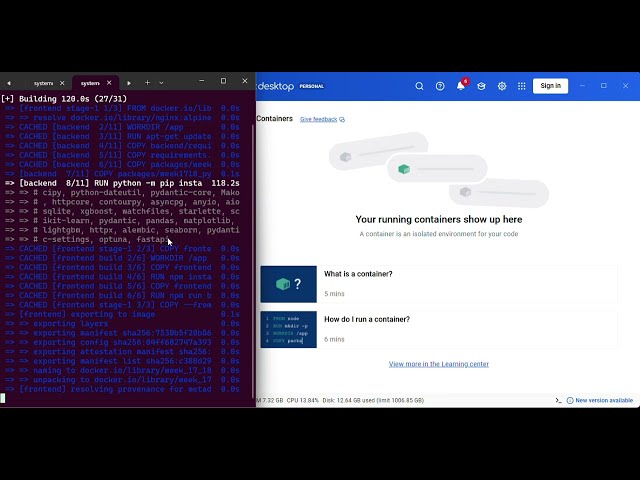Open Docker Desktop settings gear
Viewport: 640px width, 480px height.
coord(502,86)
